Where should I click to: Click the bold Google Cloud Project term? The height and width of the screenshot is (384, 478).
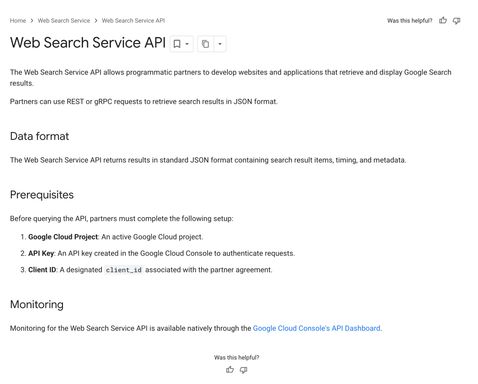63,237
